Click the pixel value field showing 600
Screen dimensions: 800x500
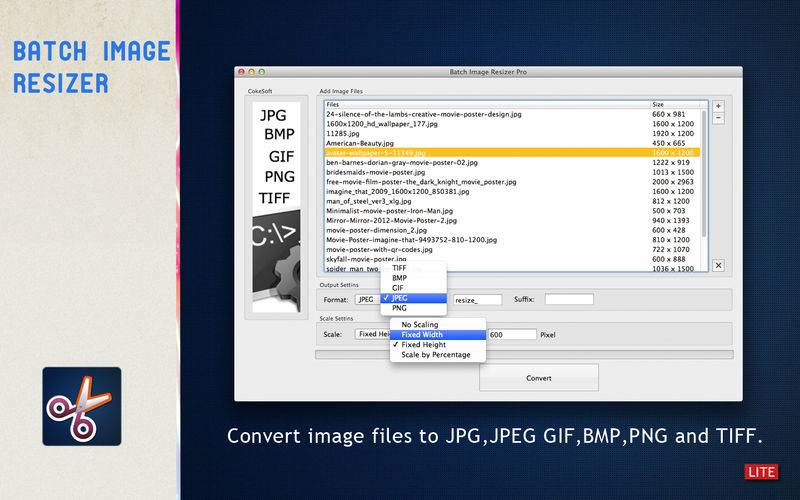[x=512, y=335]
